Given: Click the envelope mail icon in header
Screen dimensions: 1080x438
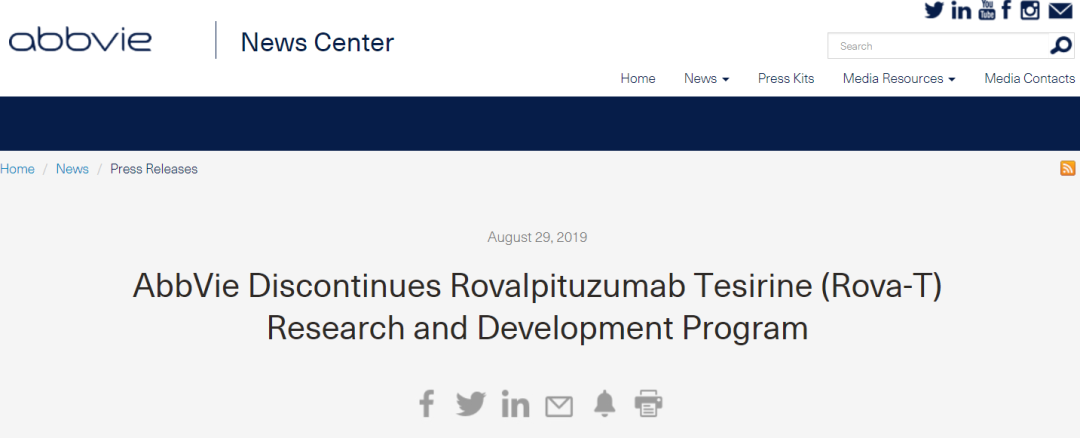Looking at the screenshot, I should coord(1061,11).
